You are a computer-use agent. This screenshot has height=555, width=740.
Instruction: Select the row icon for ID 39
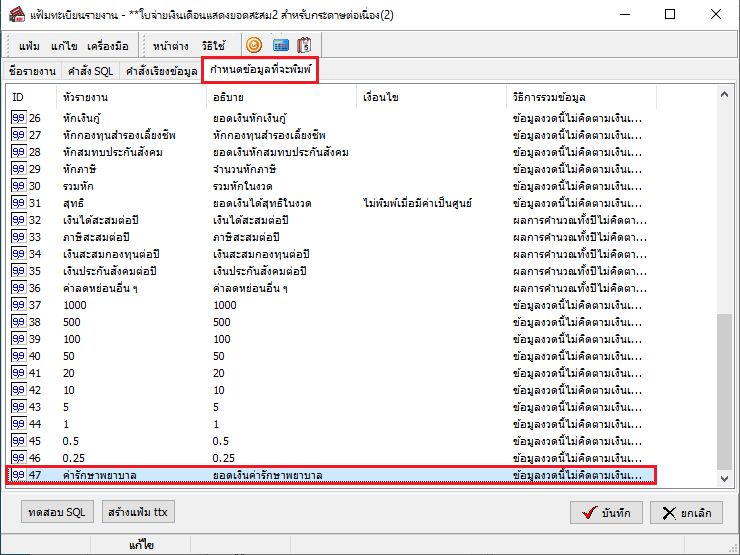pos(18,338)
